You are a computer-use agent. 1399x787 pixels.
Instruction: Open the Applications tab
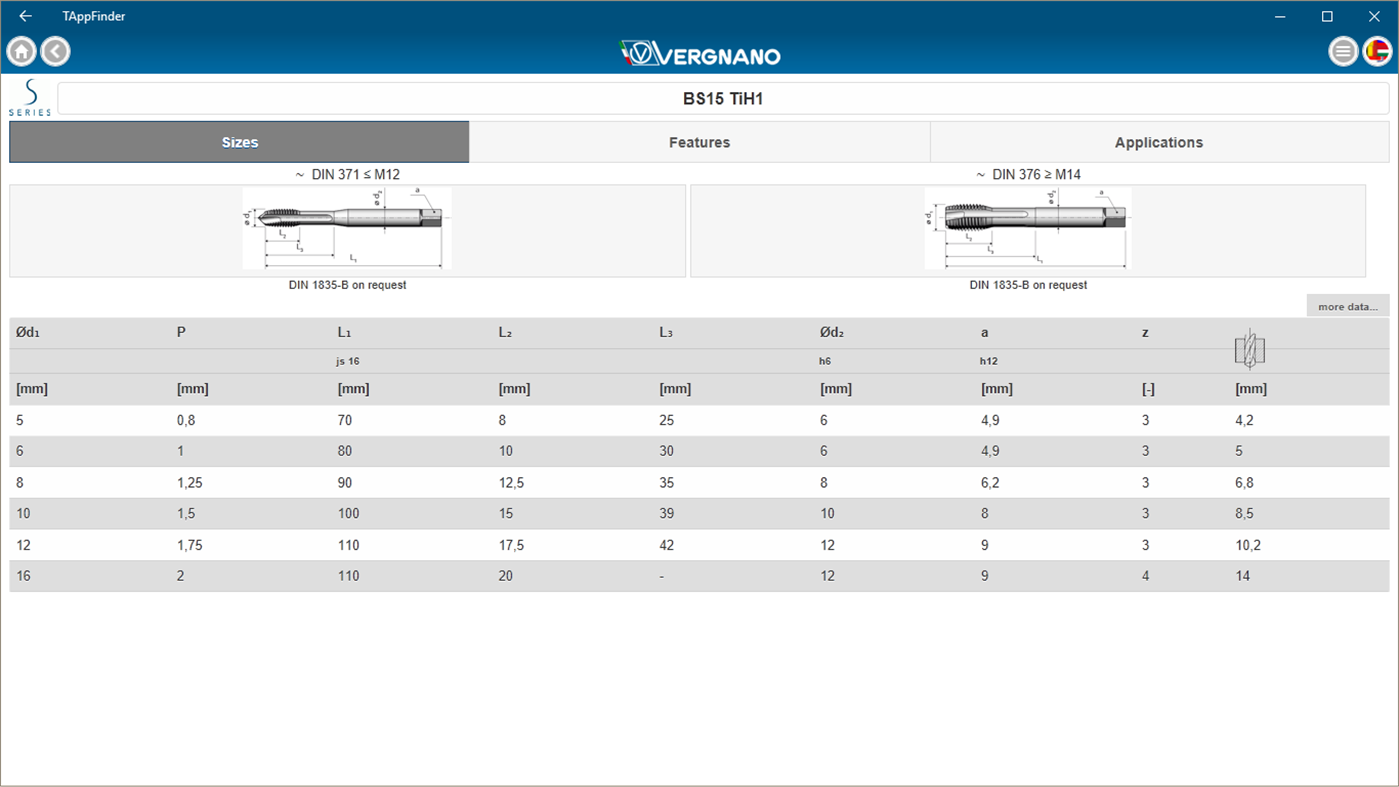[1159, 141]
